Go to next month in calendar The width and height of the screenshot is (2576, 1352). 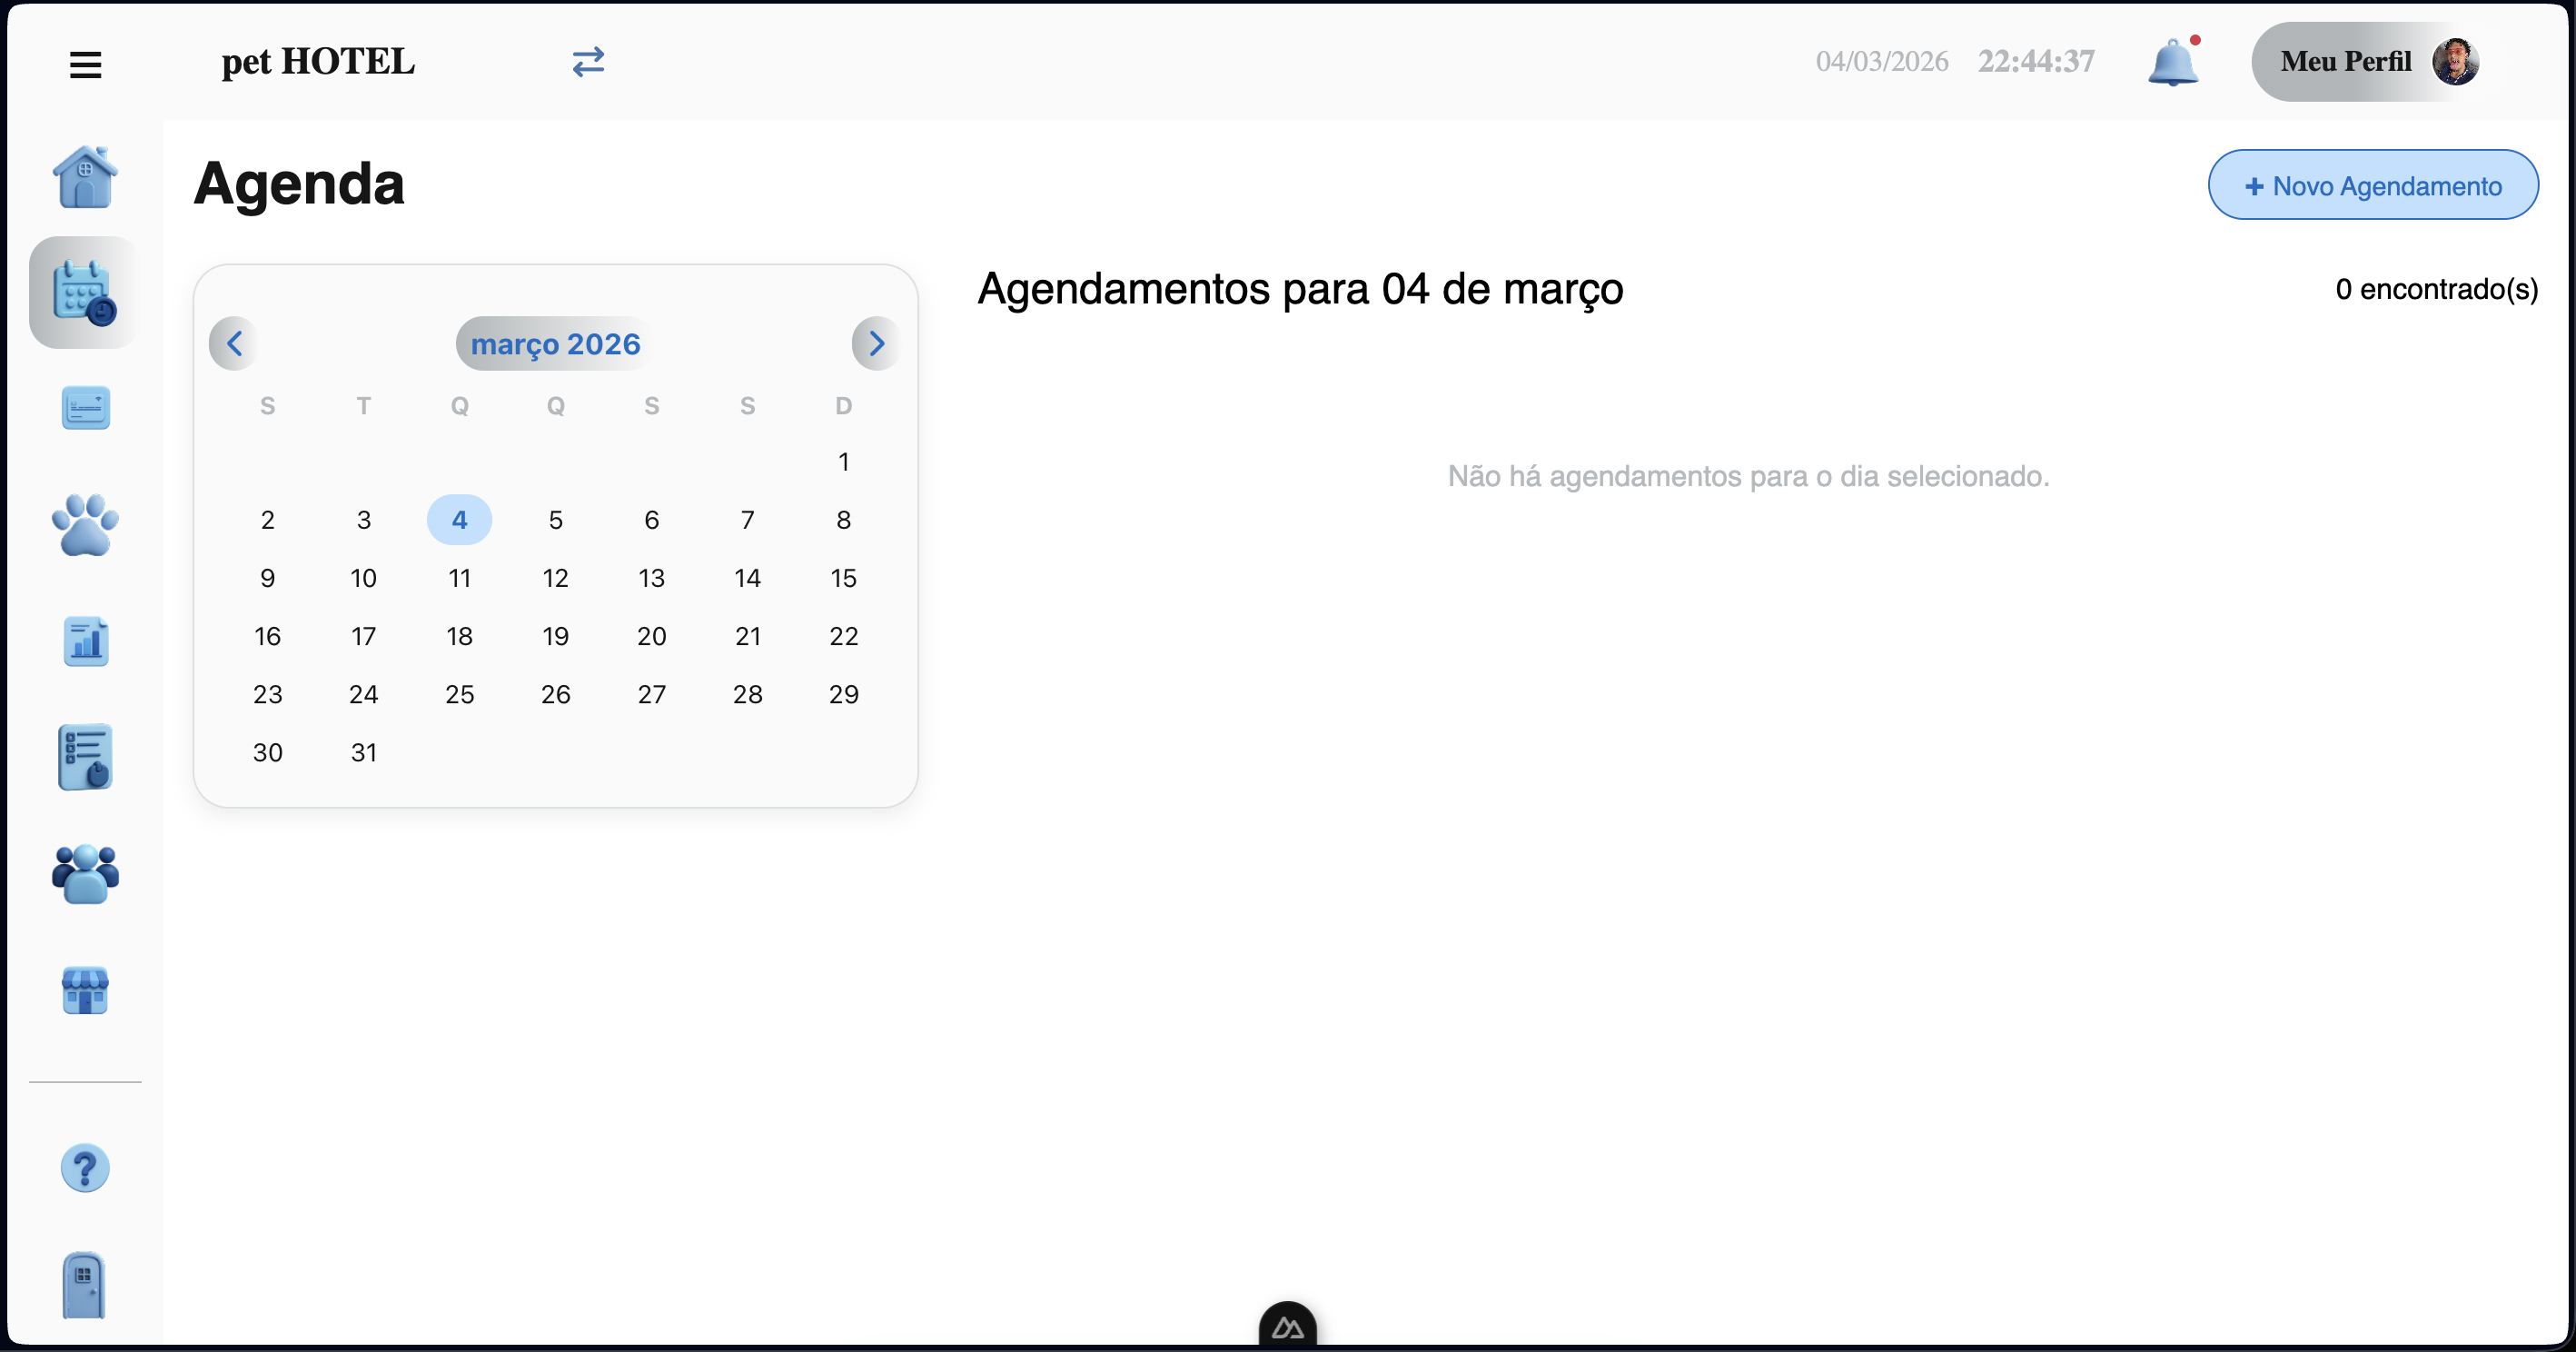tap(876, 343)
